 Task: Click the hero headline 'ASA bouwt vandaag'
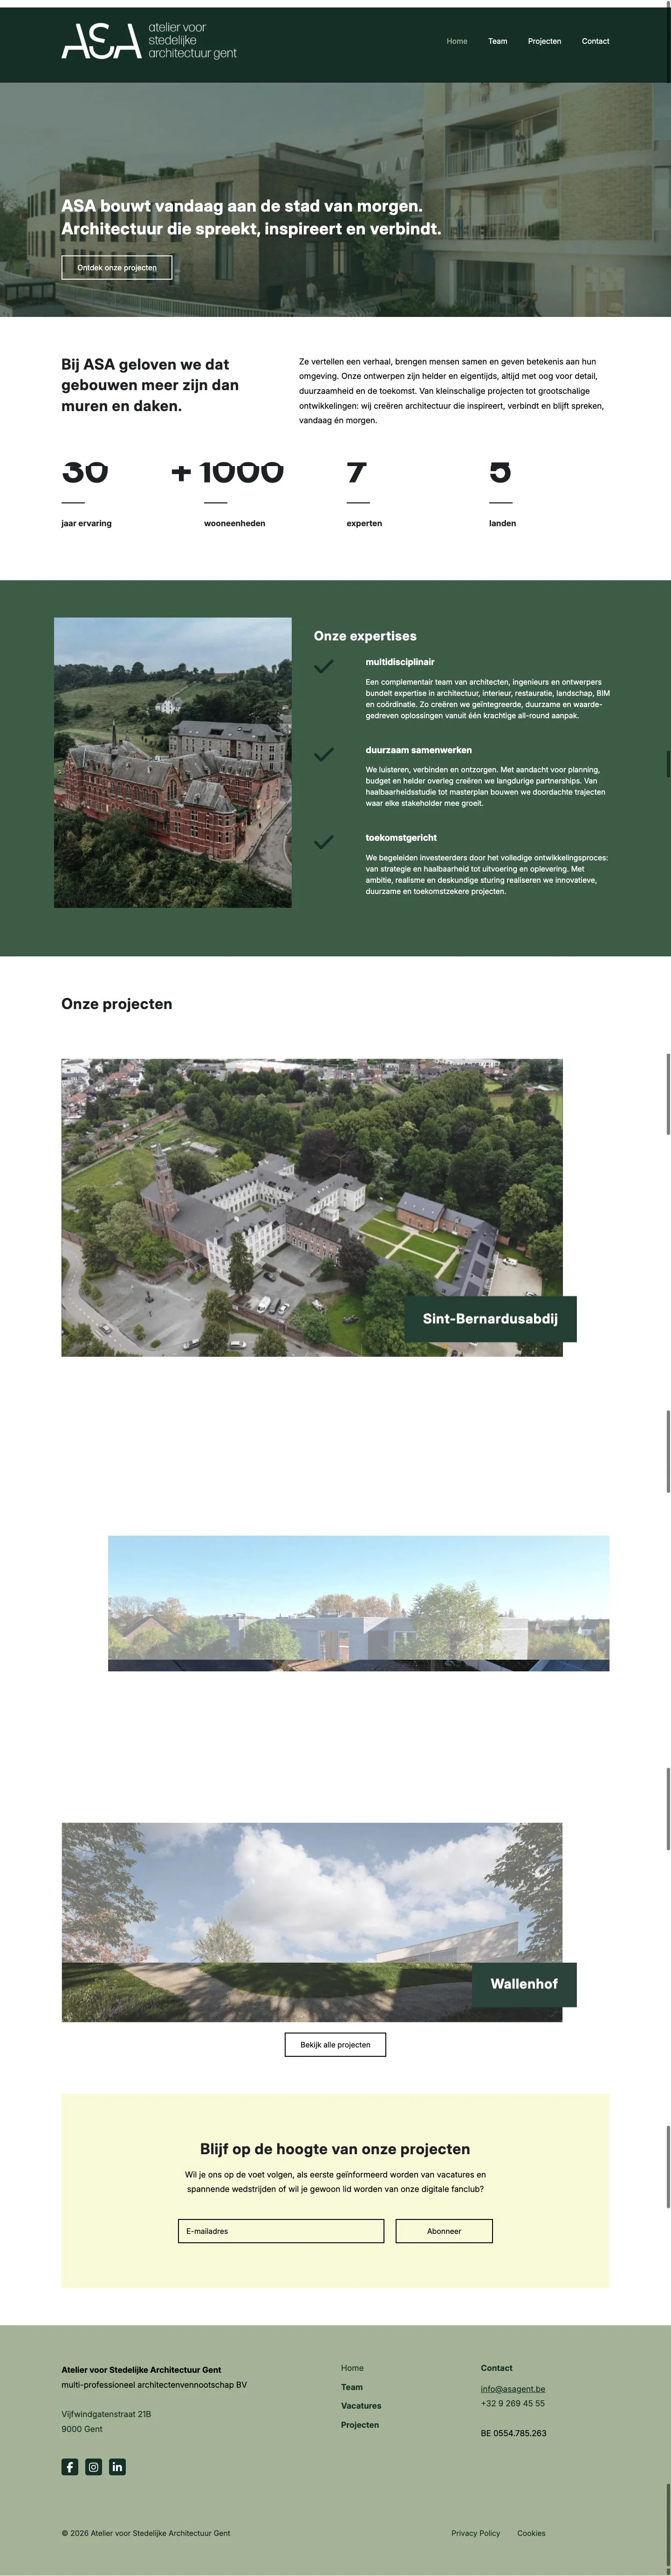pyautogui.click(x=251, y=217)
